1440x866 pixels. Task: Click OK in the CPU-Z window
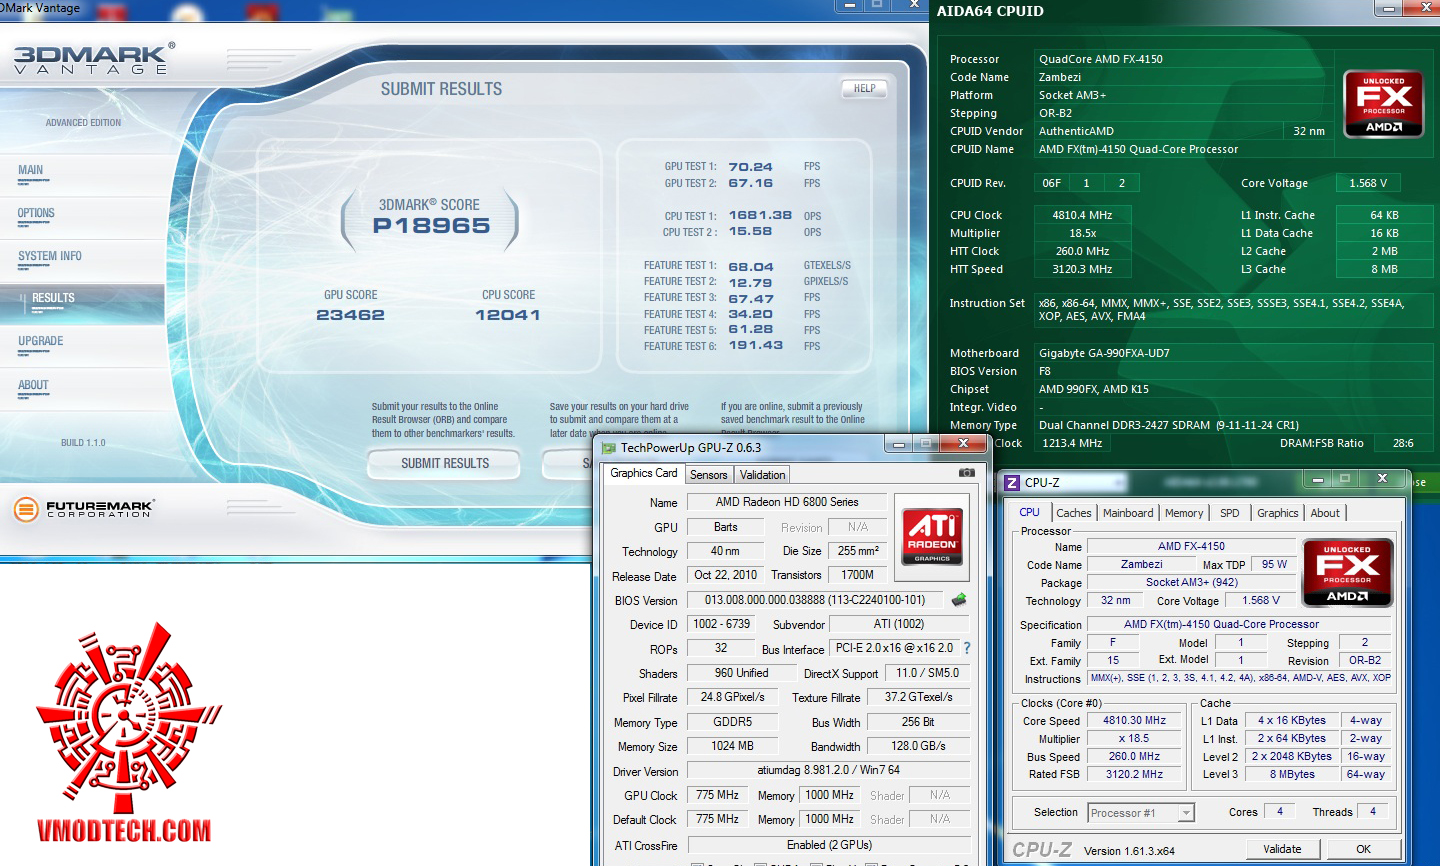click(1364, 849)
